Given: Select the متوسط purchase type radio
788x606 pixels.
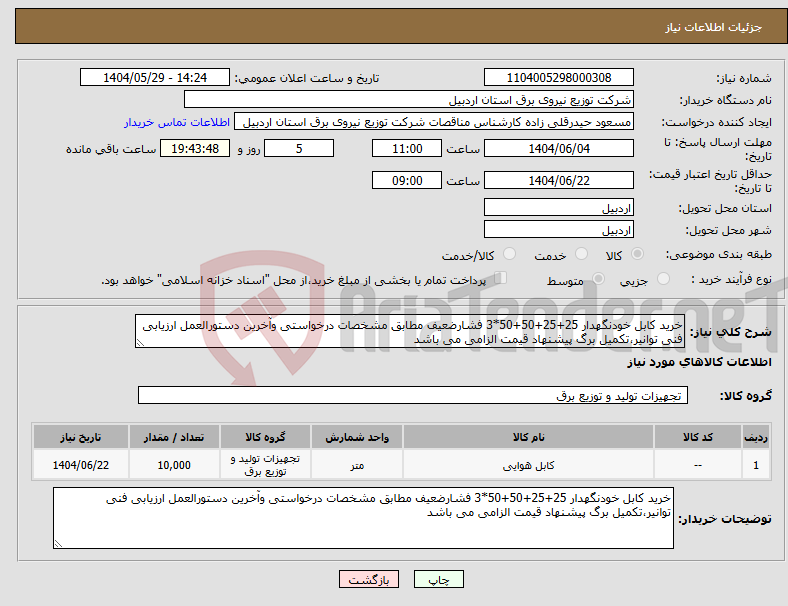Looking at the screenshot, I should 598,279.
